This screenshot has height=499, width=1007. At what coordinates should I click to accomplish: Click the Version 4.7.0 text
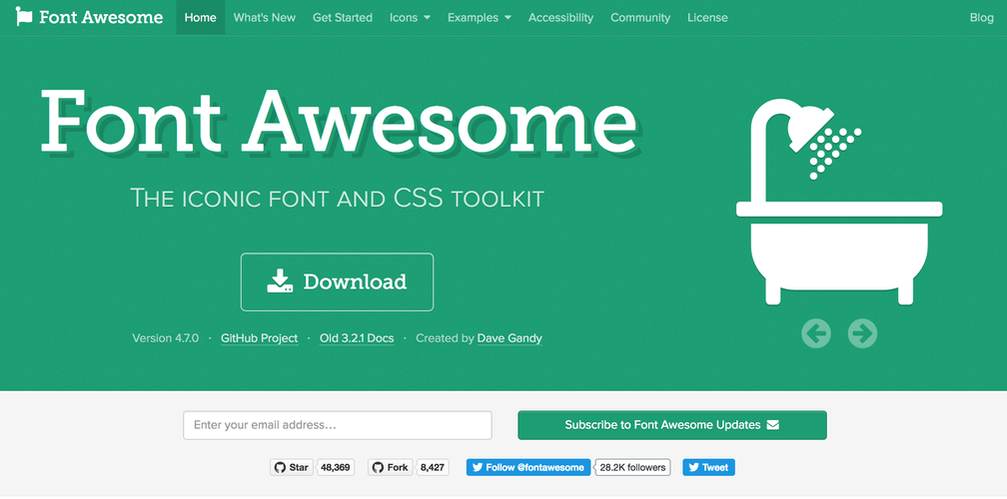pos(165,338)
